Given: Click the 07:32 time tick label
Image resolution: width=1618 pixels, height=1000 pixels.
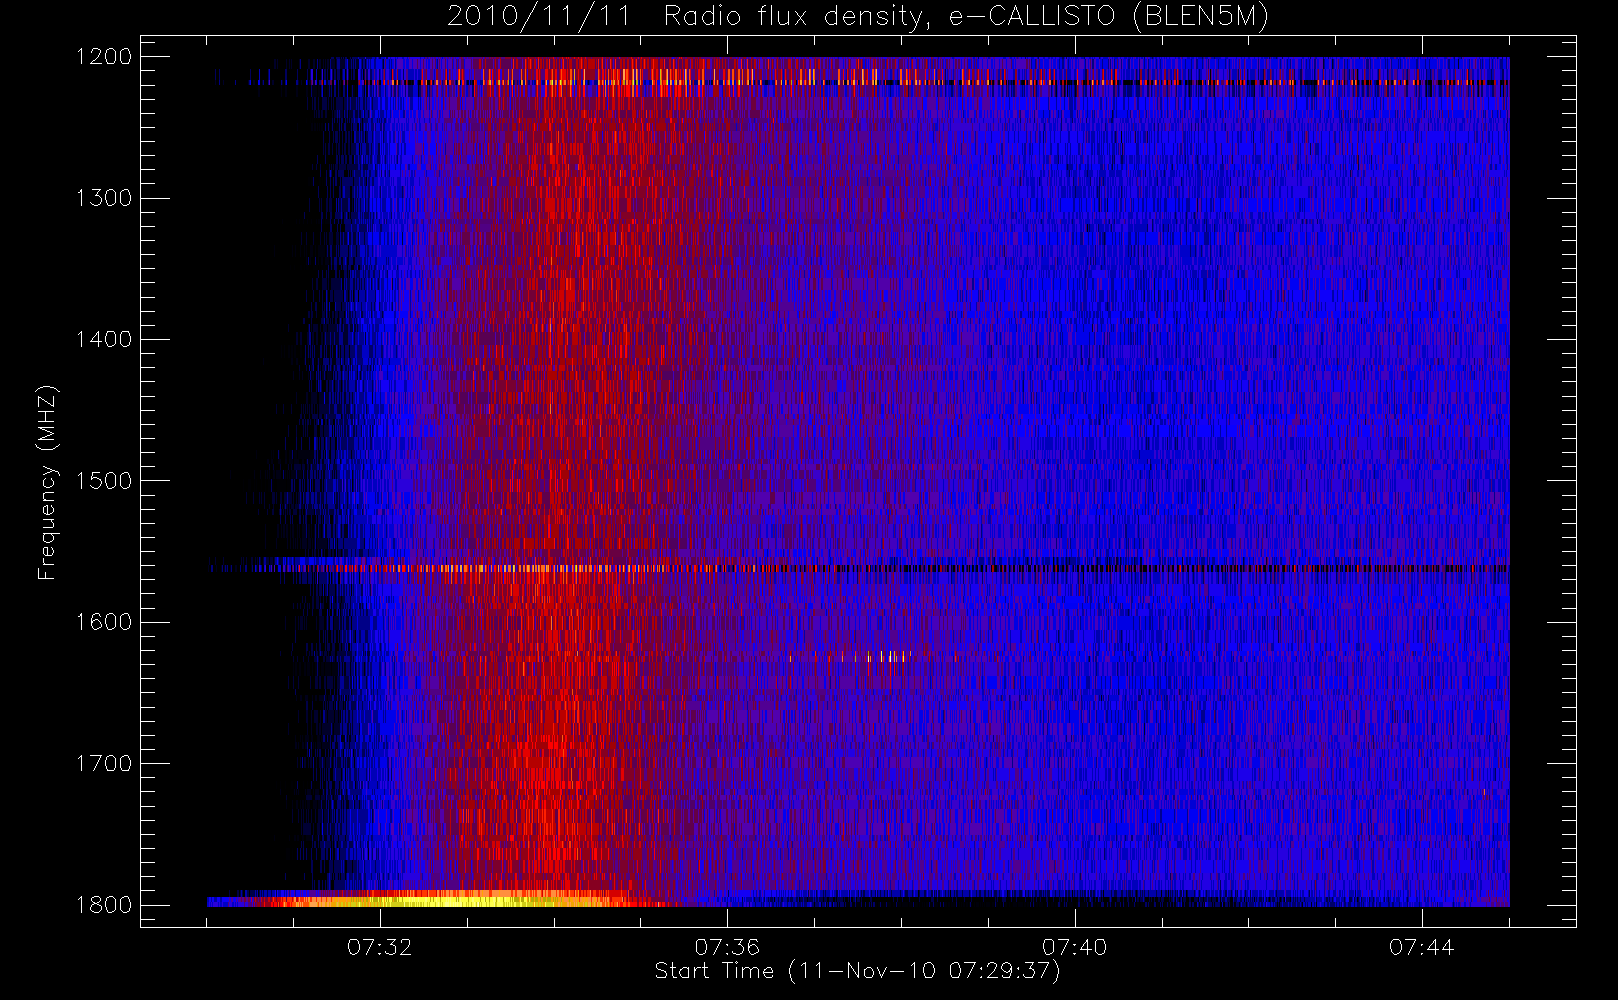Looking at the screenshot, I should 380,947.
